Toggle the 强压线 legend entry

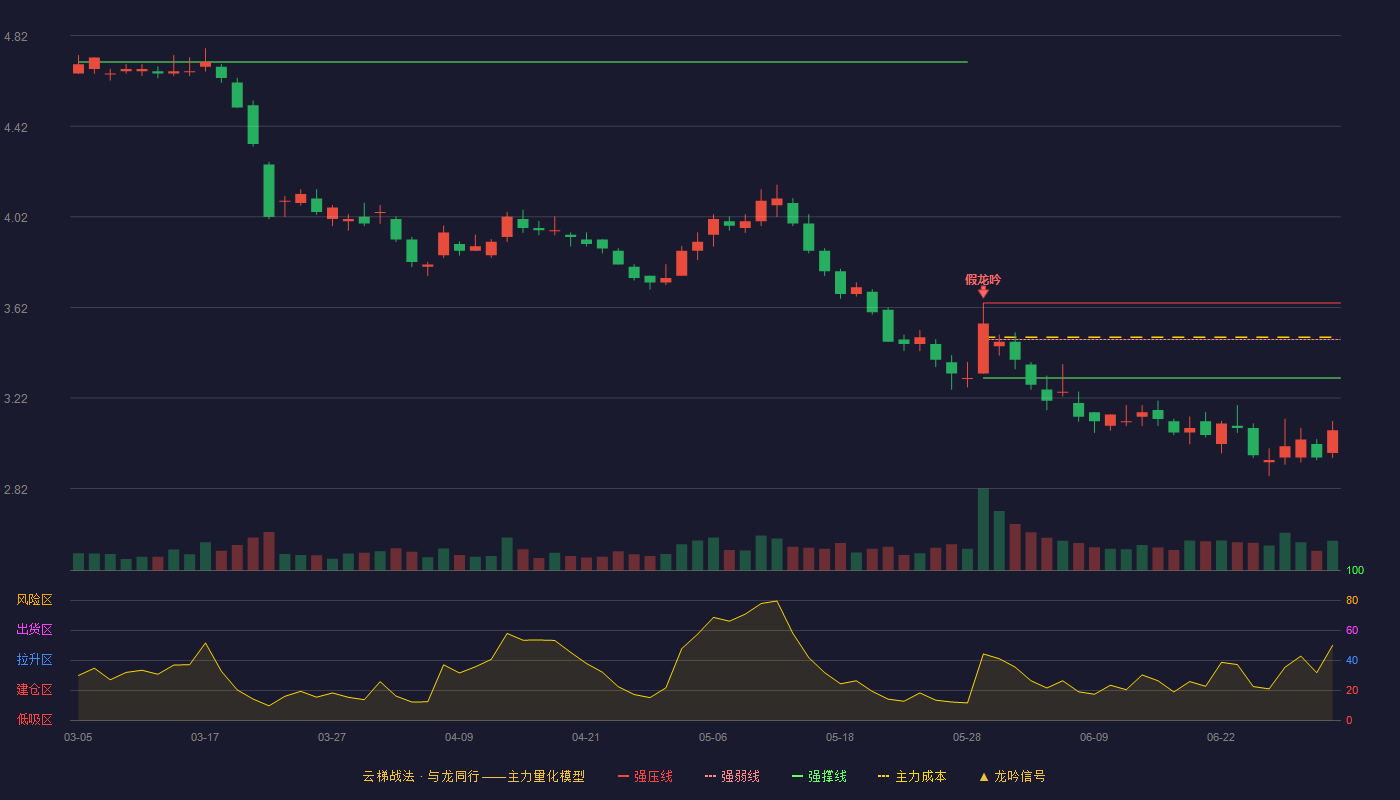point(645,776)
